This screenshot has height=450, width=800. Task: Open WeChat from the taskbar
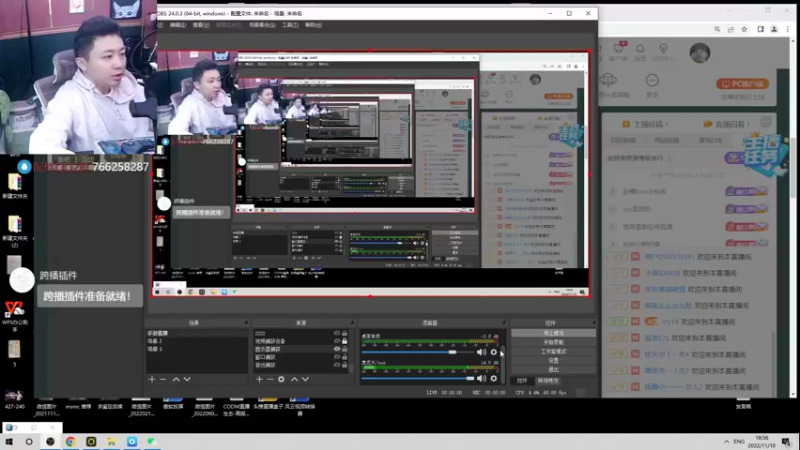[x=152, y=442]
